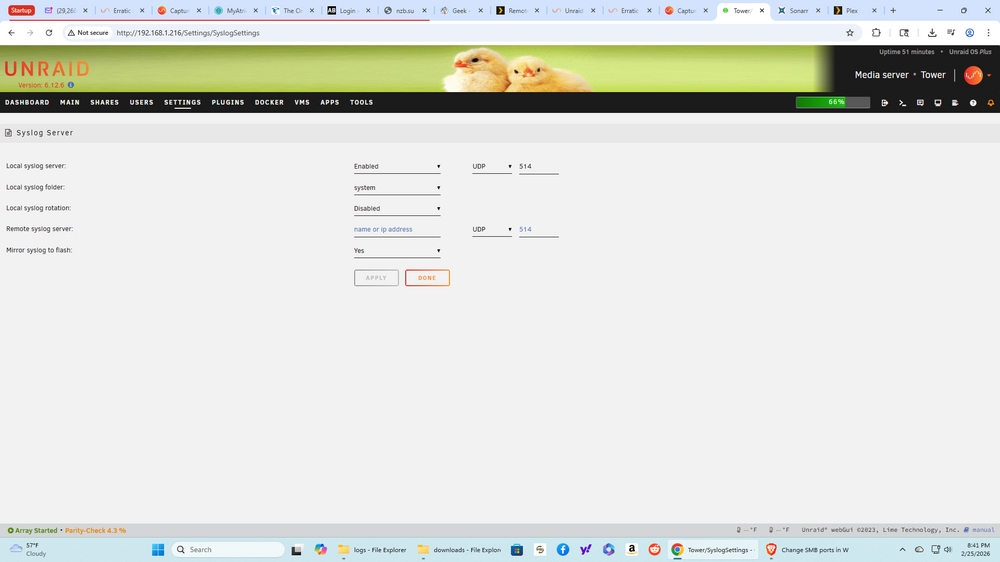Open Chrome three-dot menu

coord(989,33)
